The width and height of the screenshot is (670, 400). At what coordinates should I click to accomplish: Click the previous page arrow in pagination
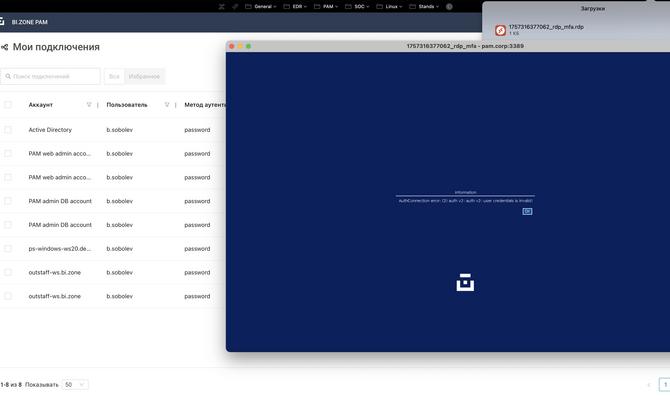(649, 385)
